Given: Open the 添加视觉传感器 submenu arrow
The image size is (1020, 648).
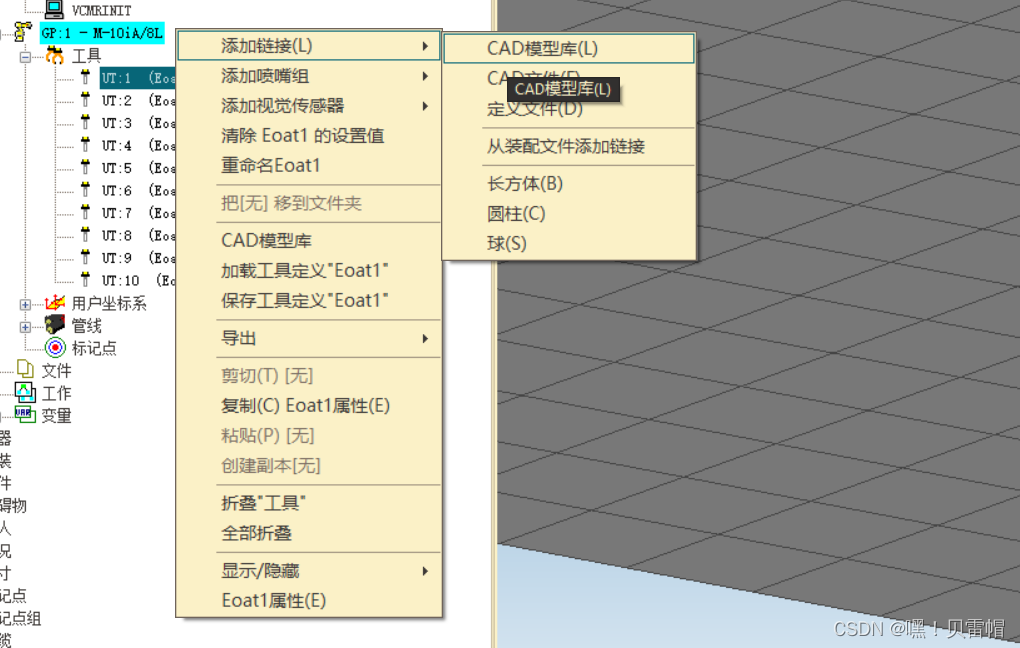Looking at the screenshot, I should tap(425, 106).
